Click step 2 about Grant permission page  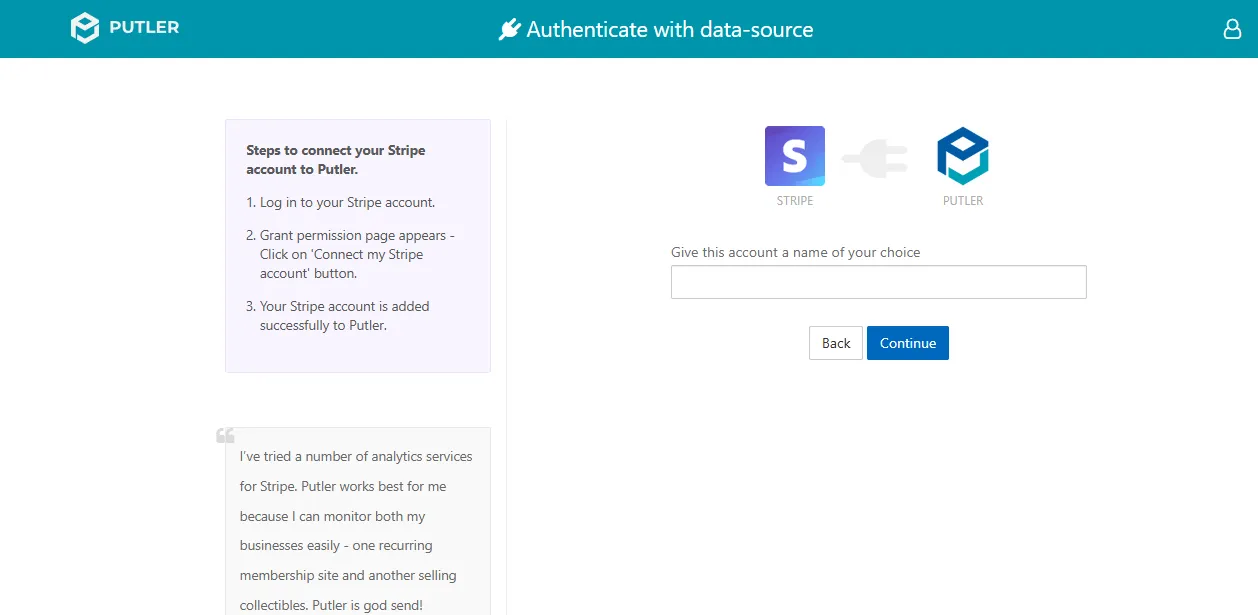350,254
